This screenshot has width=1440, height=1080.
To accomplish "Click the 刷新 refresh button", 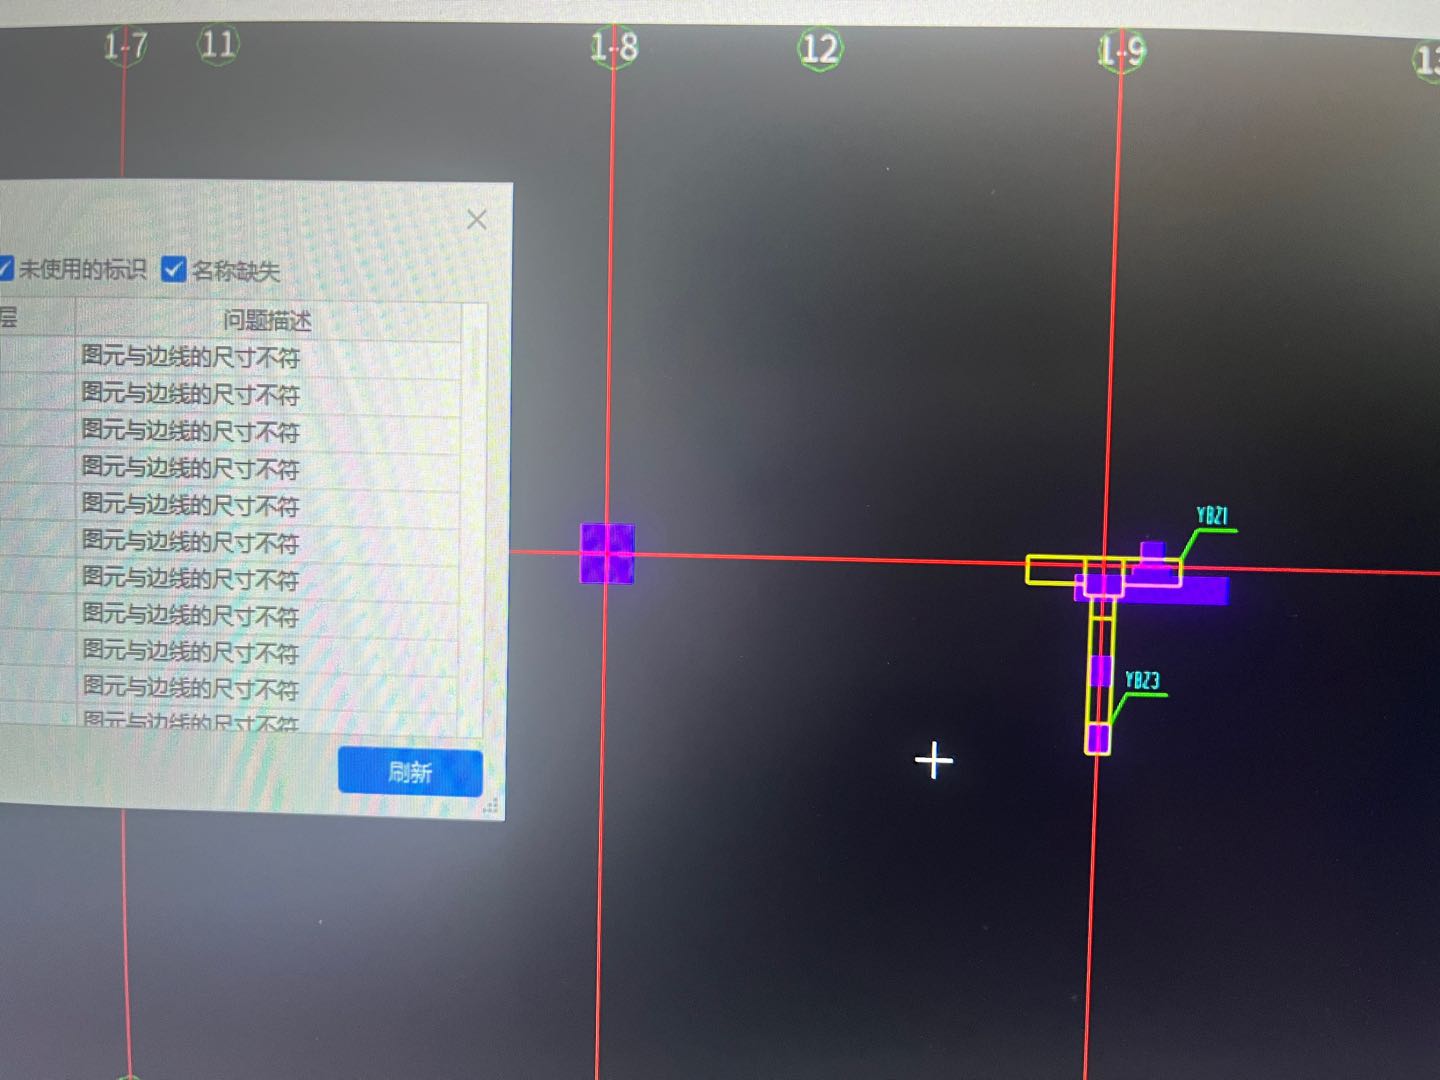I will coord(410,771).
